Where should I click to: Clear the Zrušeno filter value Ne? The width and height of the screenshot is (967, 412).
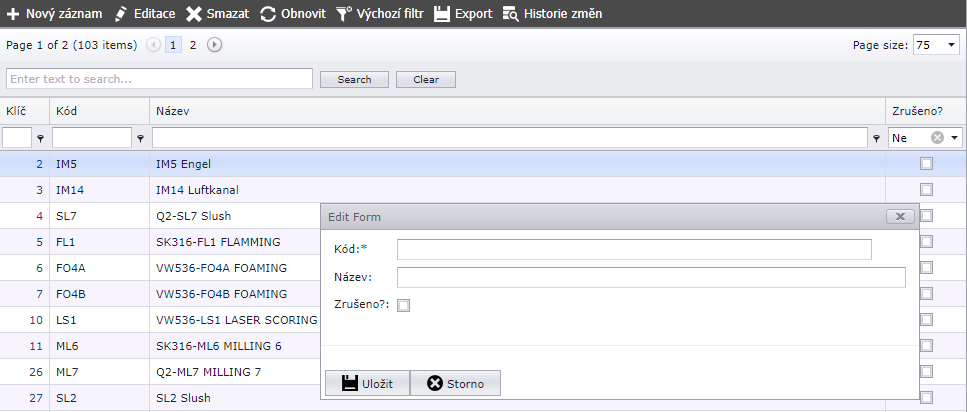click(x=937, y=138)
